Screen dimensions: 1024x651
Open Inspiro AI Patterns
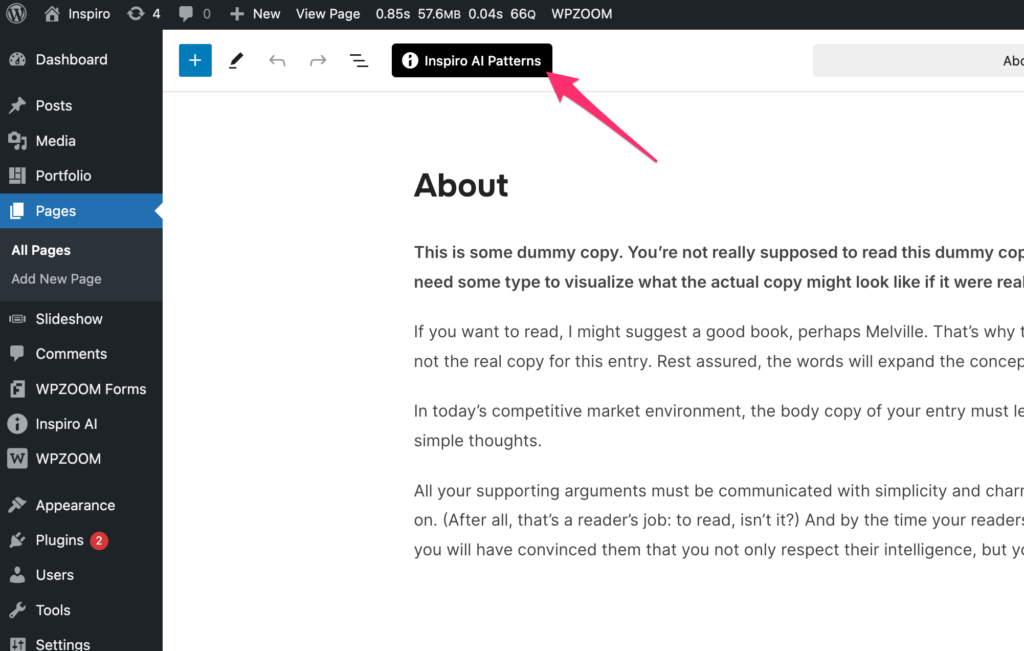pyautogui.click(x=472, y=60)
